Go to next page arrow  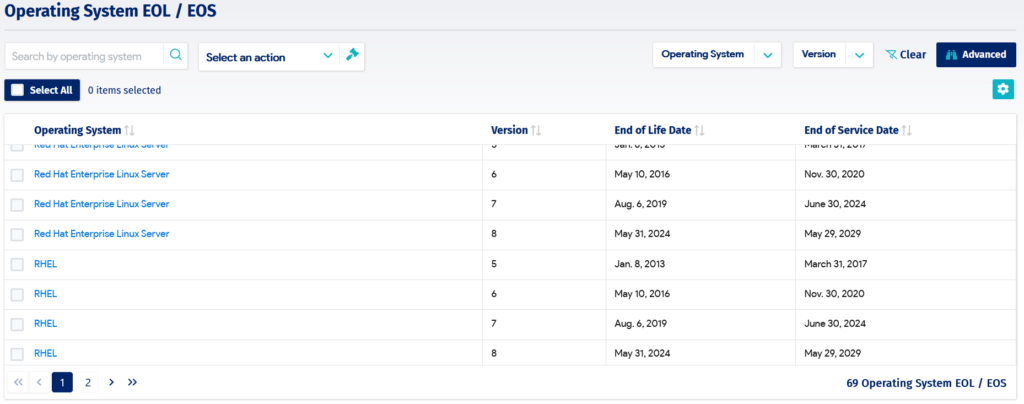pyautogui.click(x=111, y=382)
